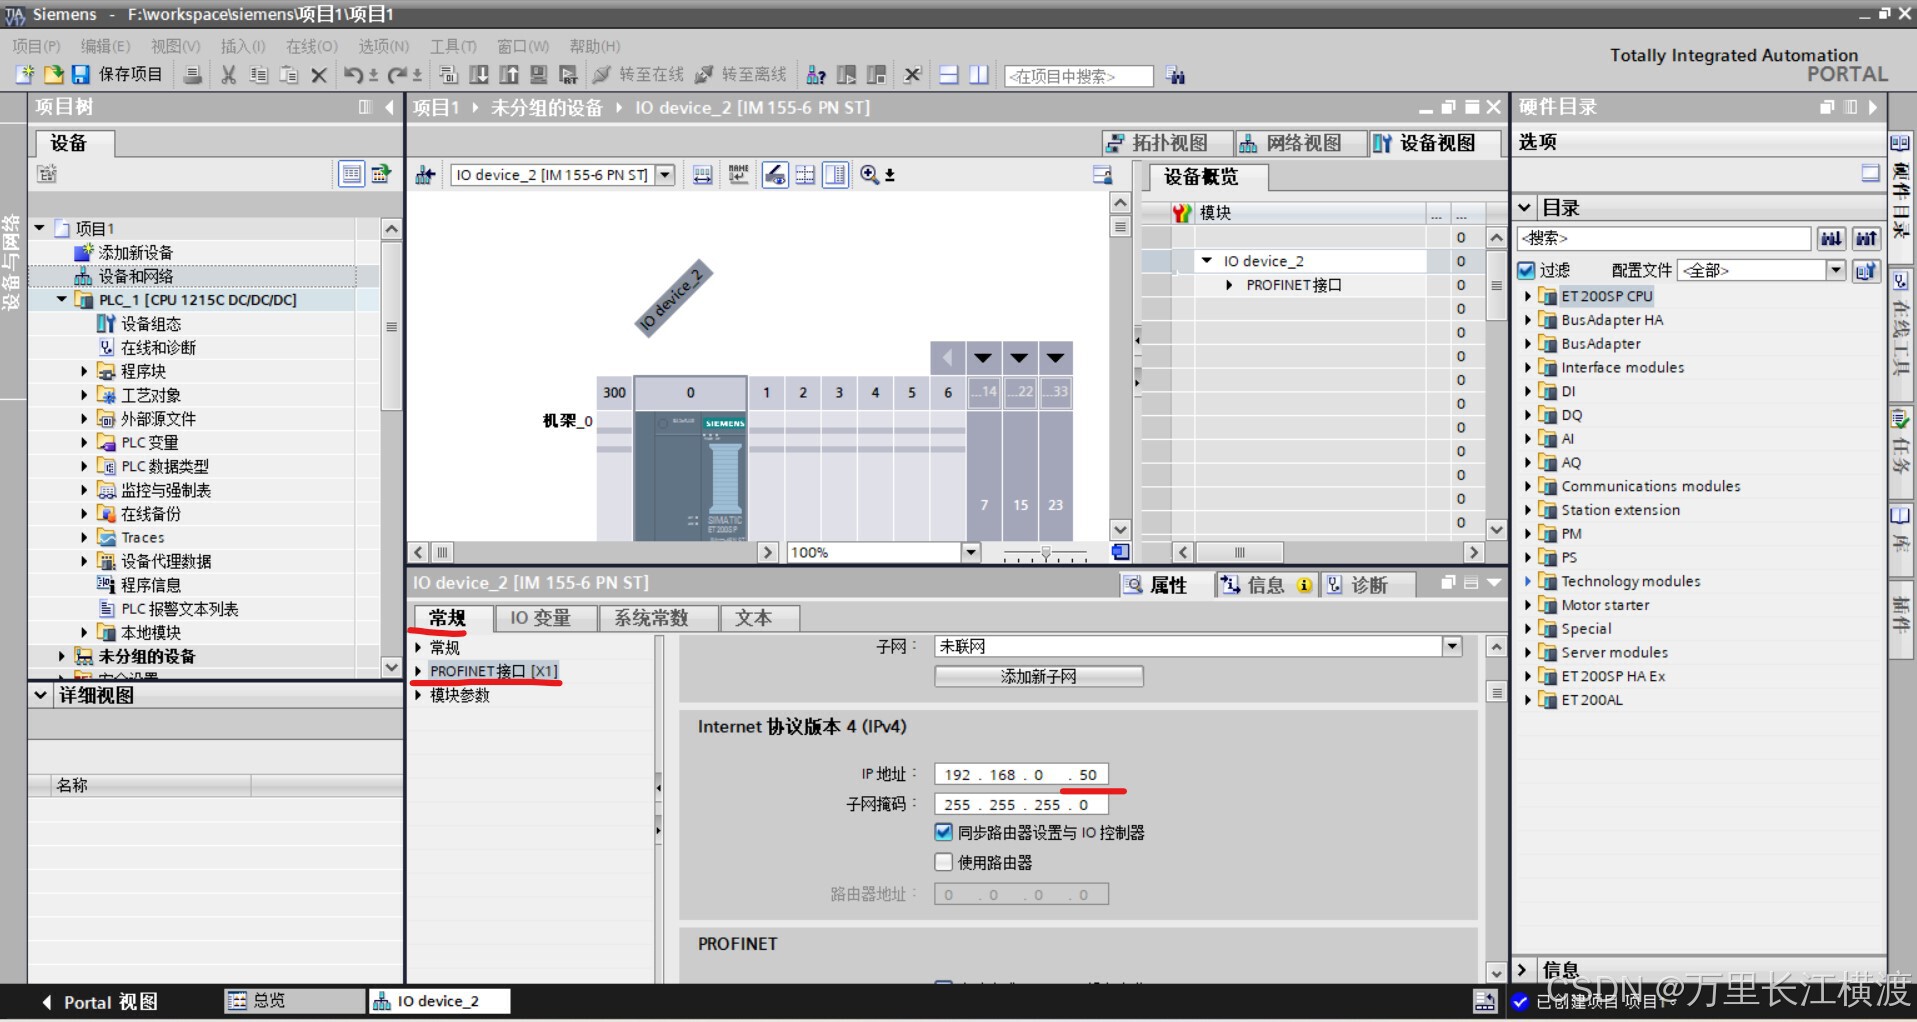Select 模块参数 in properties navigation

pyautogui.click(x=460, y=695)
